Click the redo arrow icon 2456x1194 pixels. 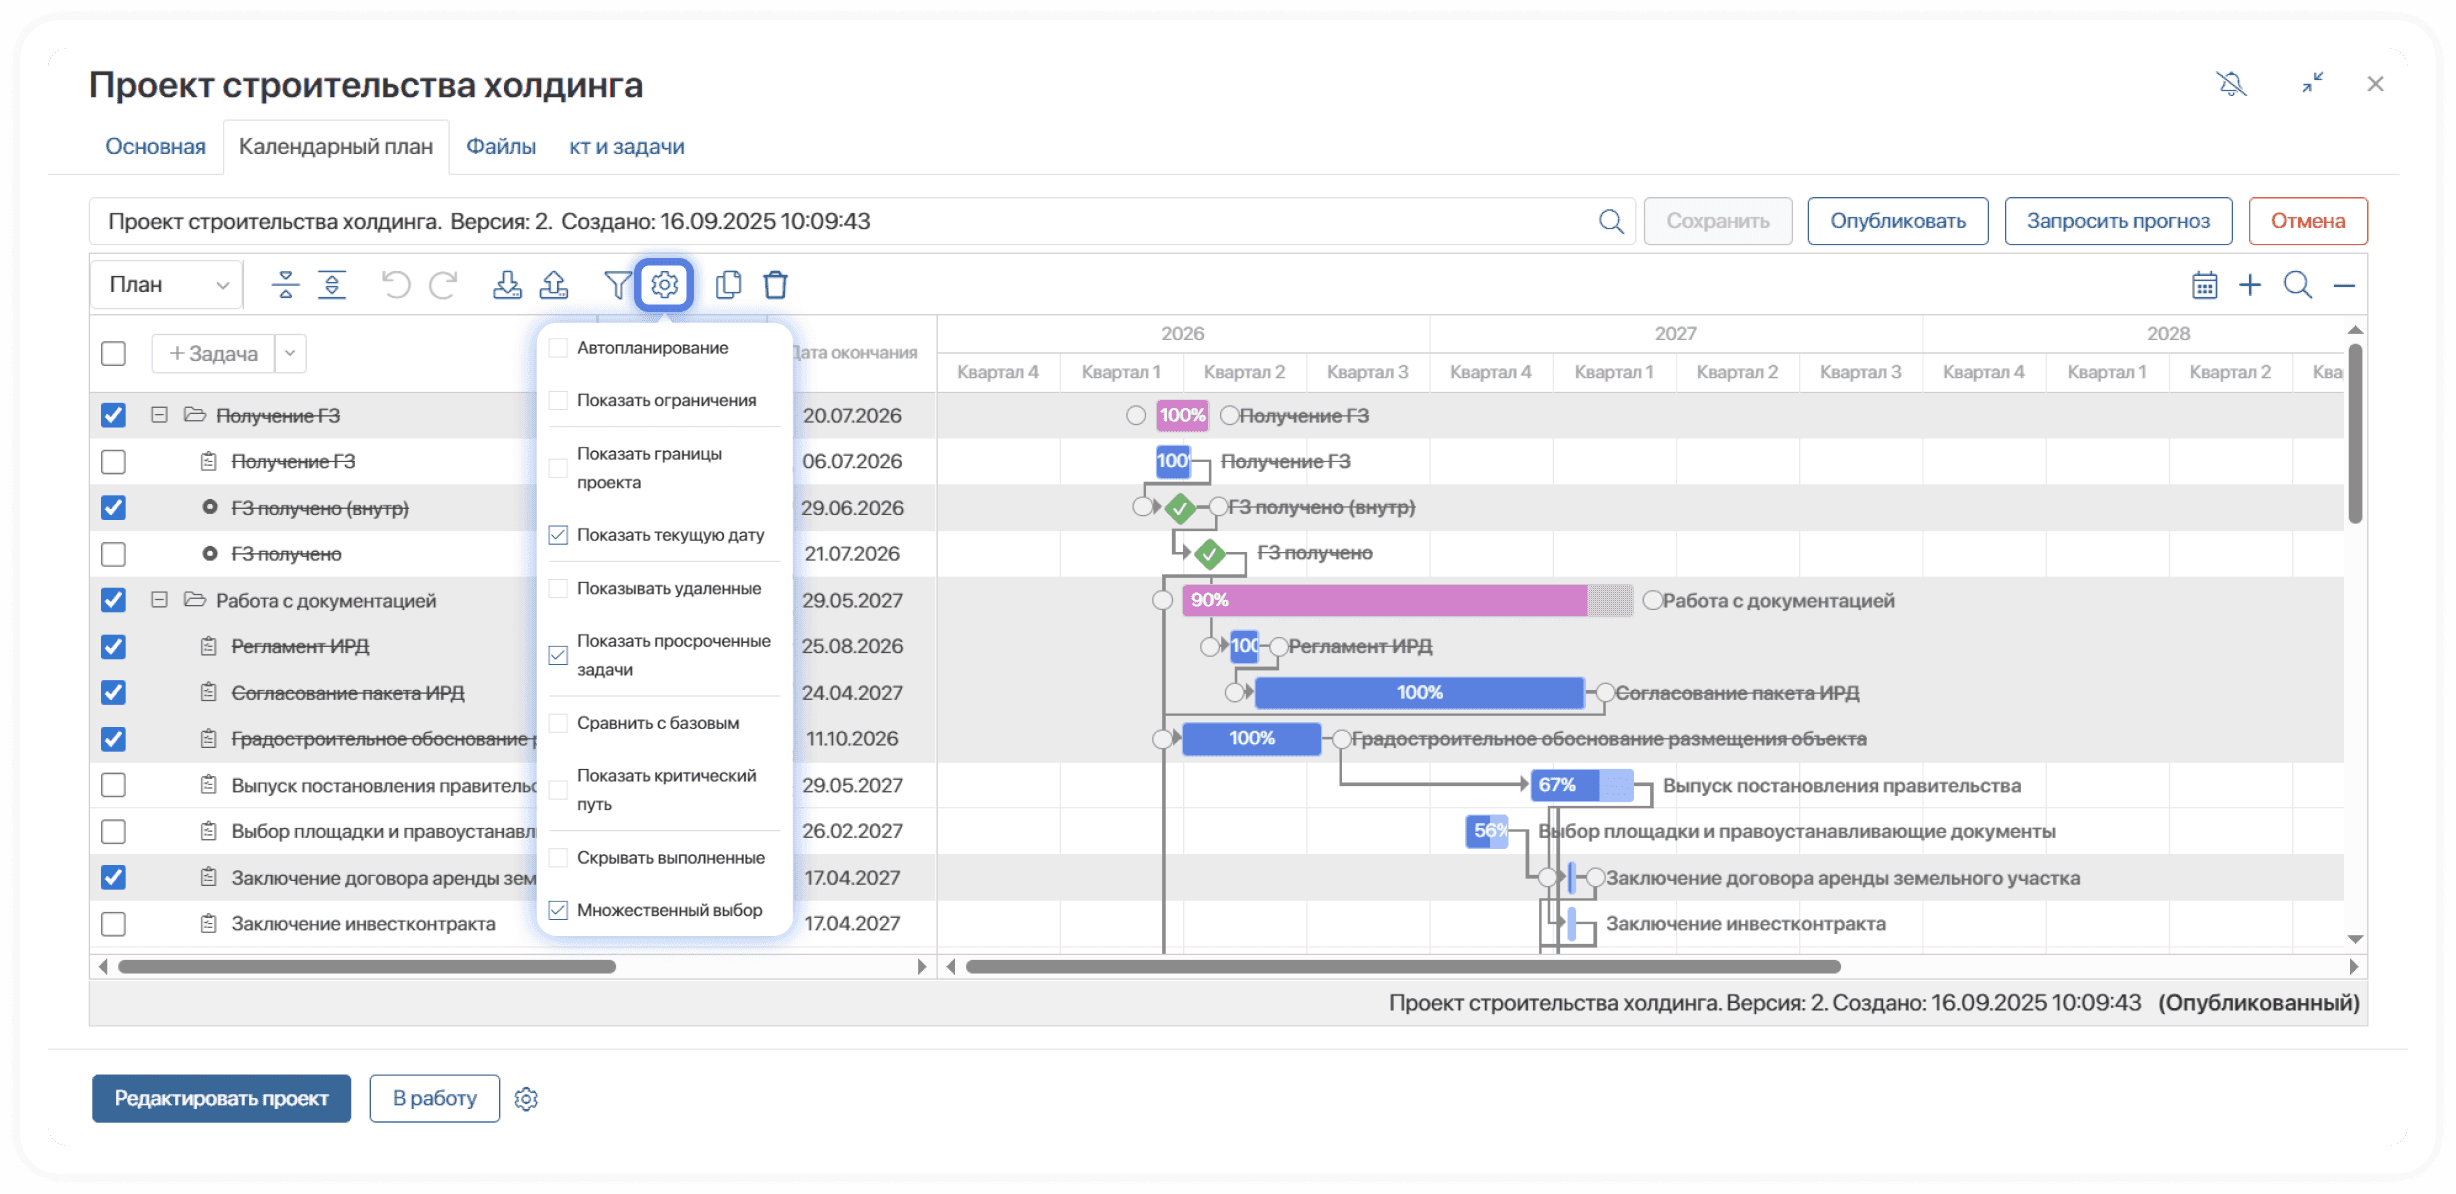tap(443, 285)
